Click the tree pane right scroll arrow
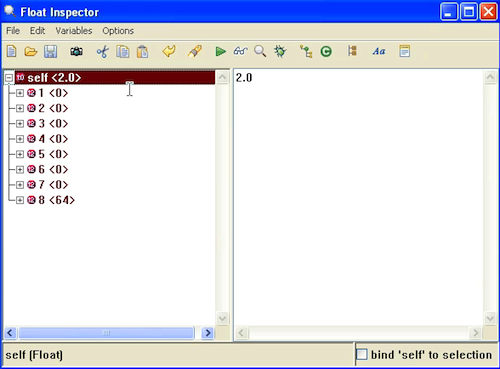Viewport: 500px width, 369px height. pyautogui.click(x=208, y=333)
